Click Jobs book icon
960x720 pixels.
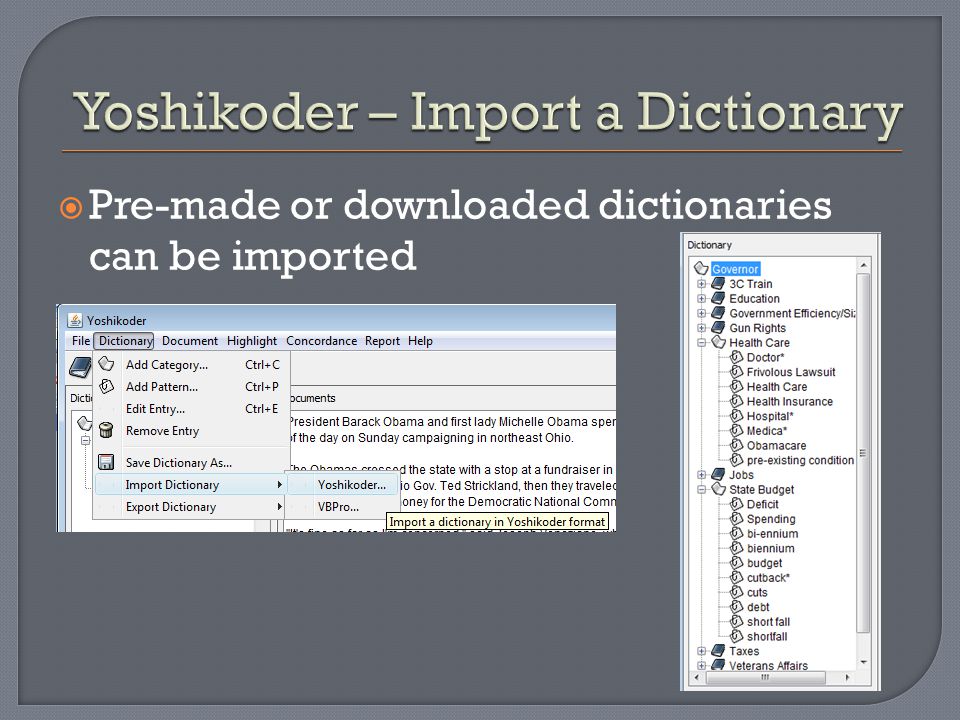(718, 474)
